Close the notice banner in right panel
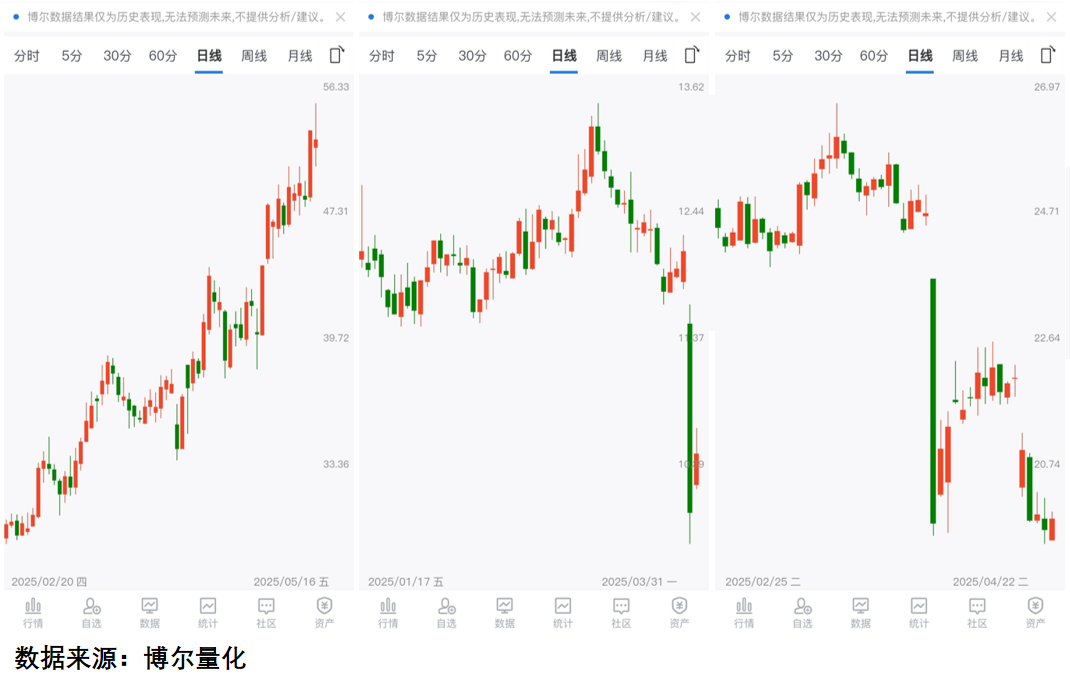Screen dimensions: 1070x675 (1051, 17)
